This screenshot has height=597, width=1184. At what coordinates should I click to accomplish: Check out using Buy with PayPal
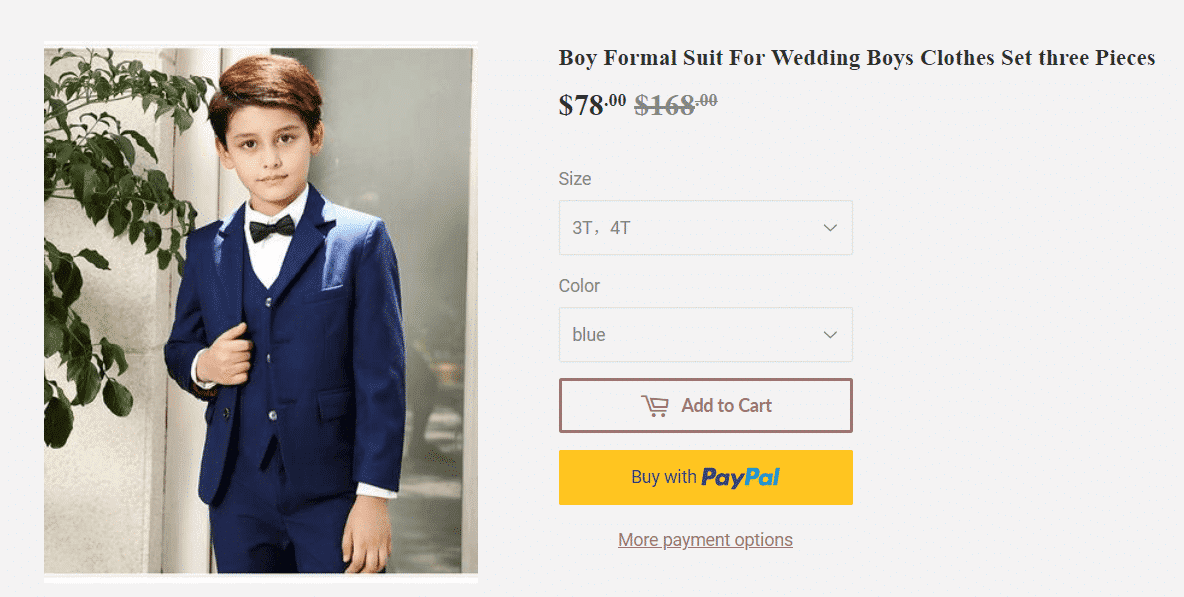[x=705, y=477]
